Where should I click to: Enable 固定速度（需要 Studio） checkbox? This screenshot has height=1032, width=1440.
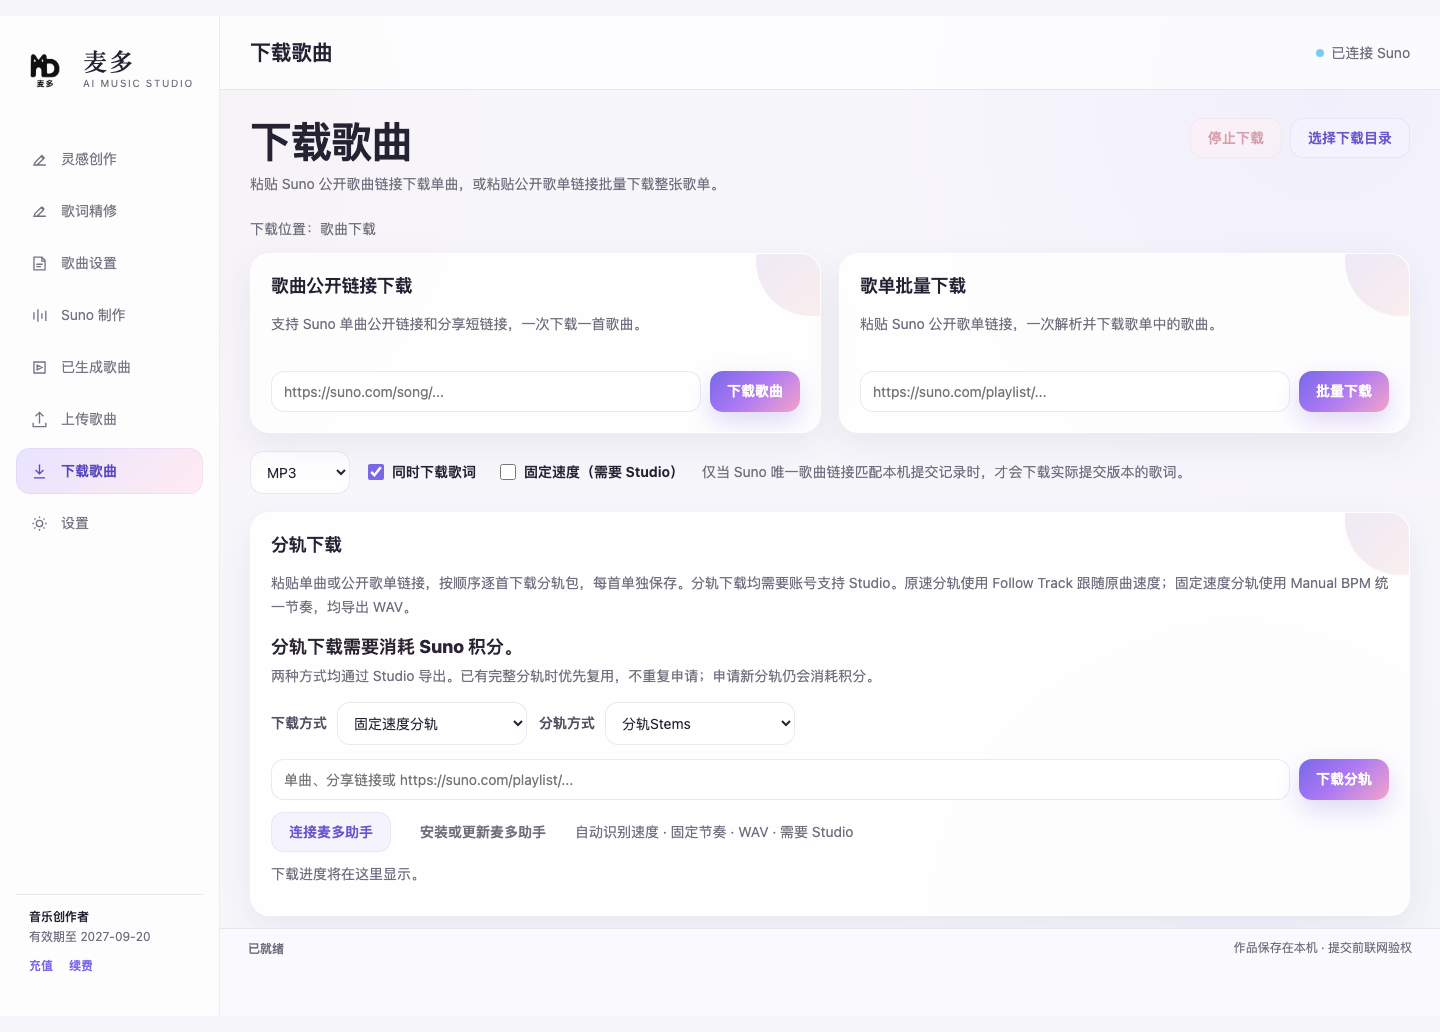508,472
